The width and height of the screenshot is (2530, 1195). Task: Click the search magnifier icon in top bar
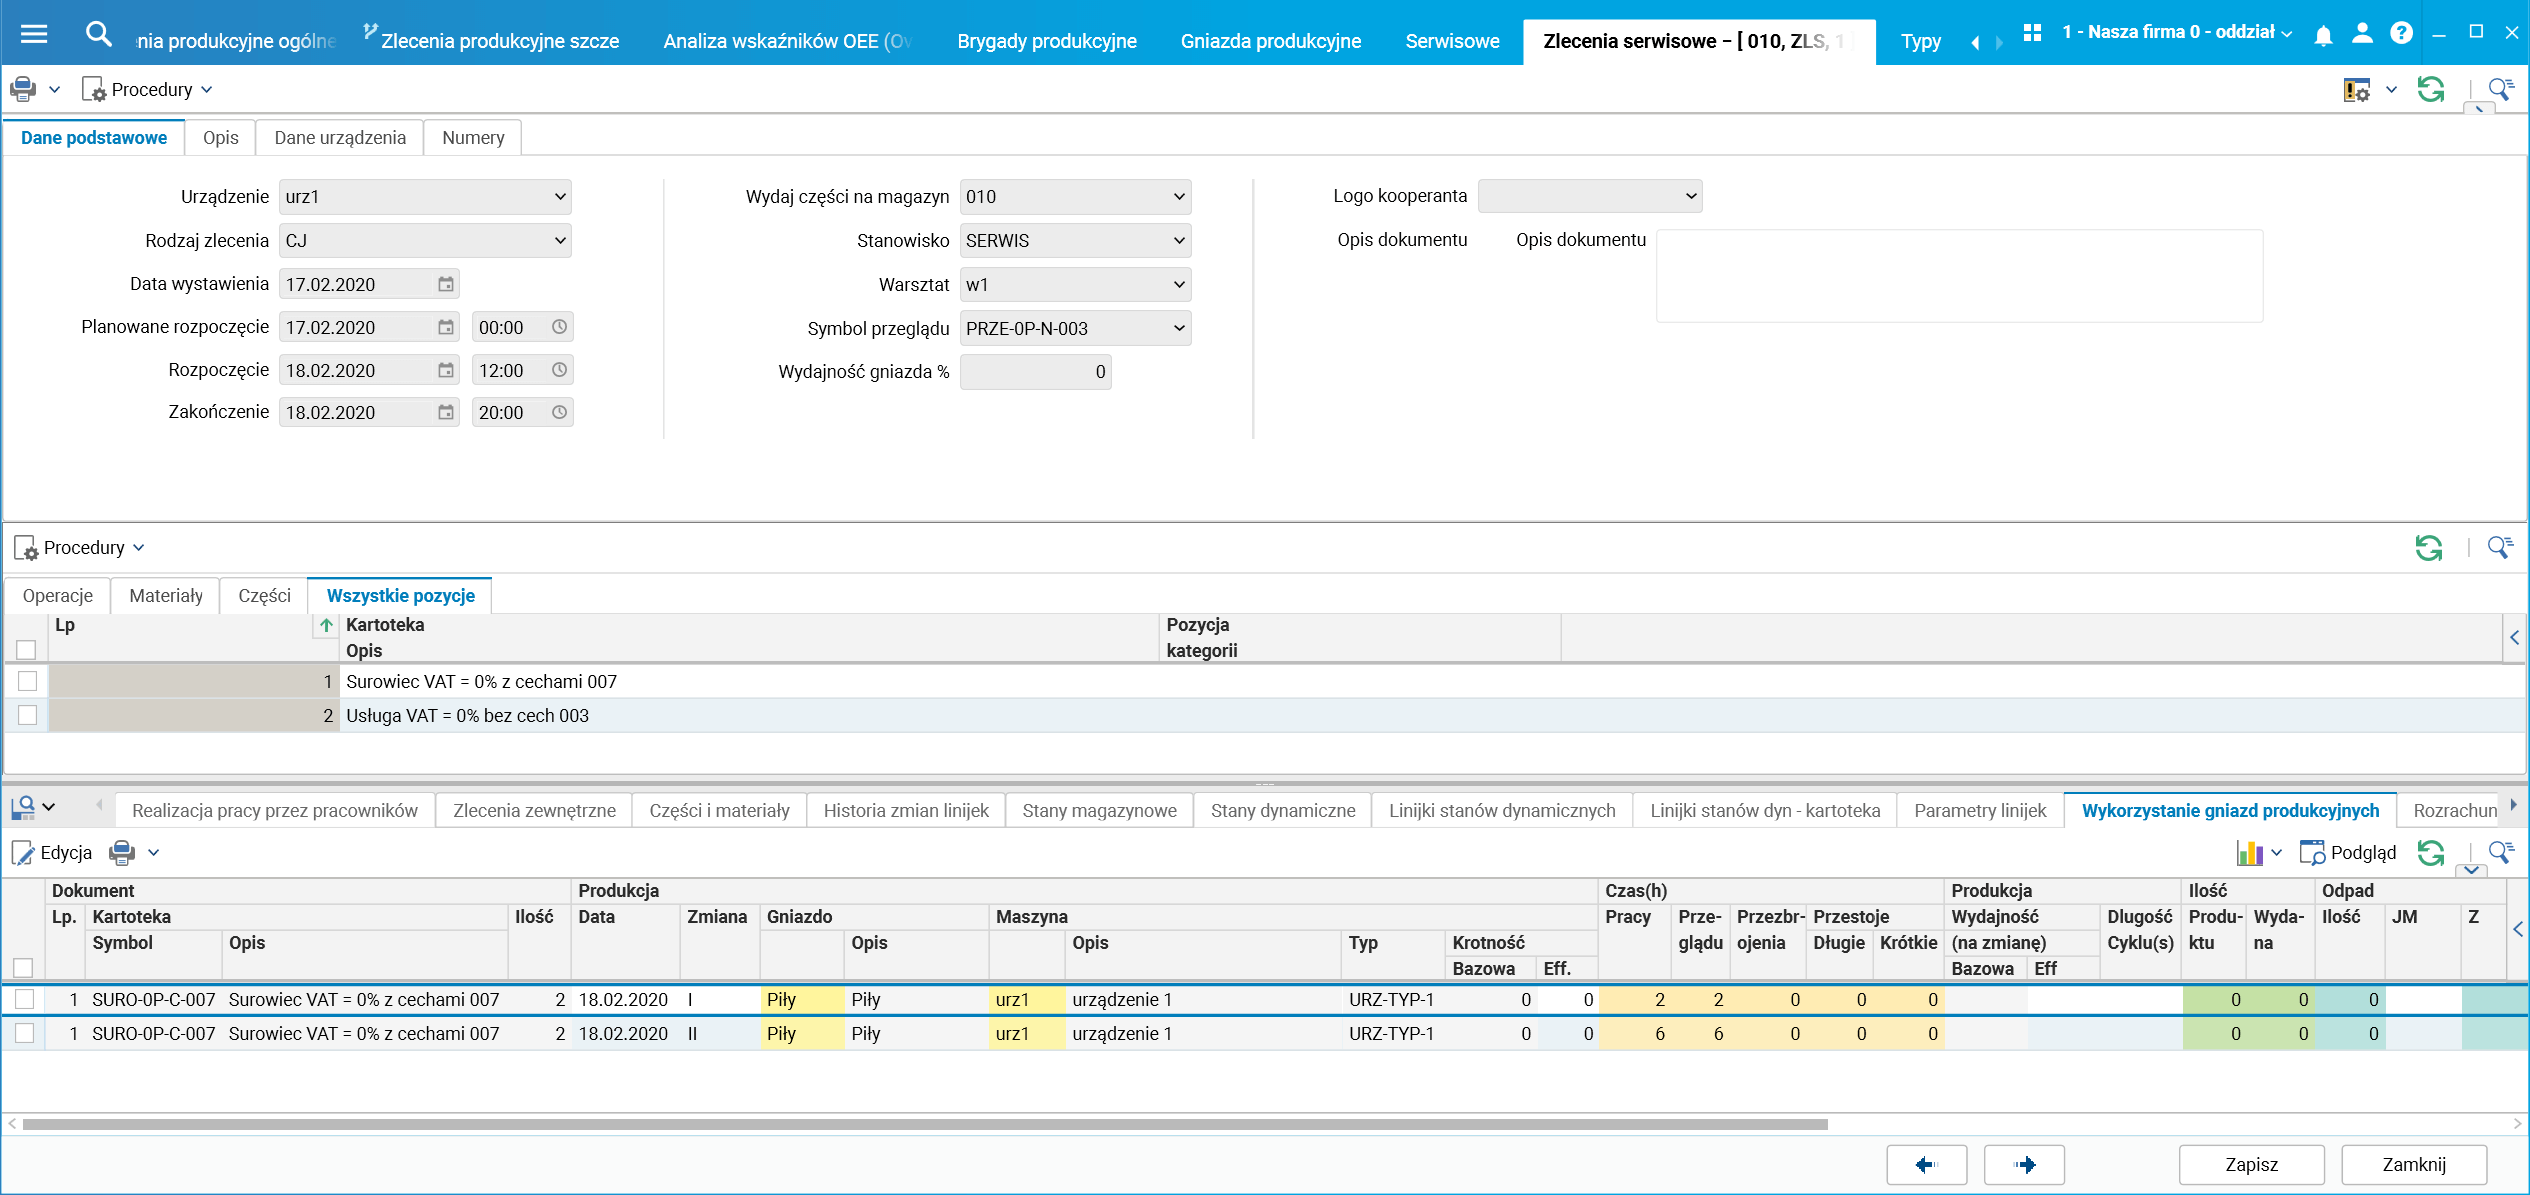(98, 34)
